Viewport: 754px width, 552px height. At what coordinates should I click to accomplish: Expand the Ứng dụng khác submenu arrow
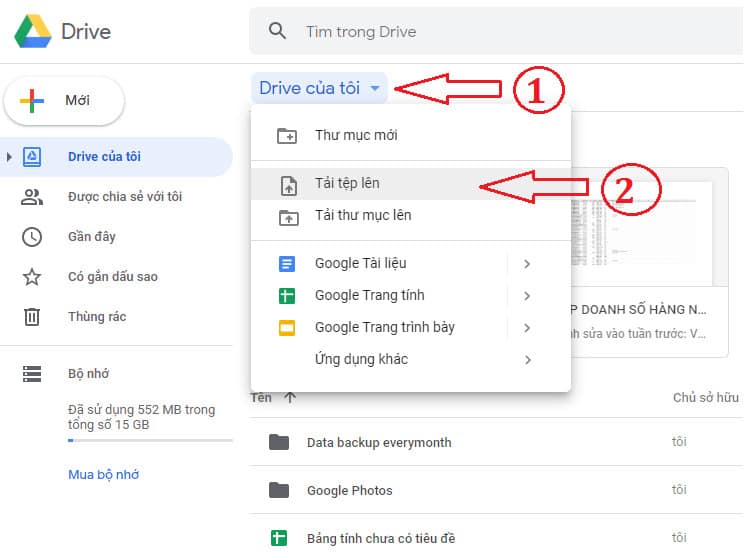tap(528, 360)
